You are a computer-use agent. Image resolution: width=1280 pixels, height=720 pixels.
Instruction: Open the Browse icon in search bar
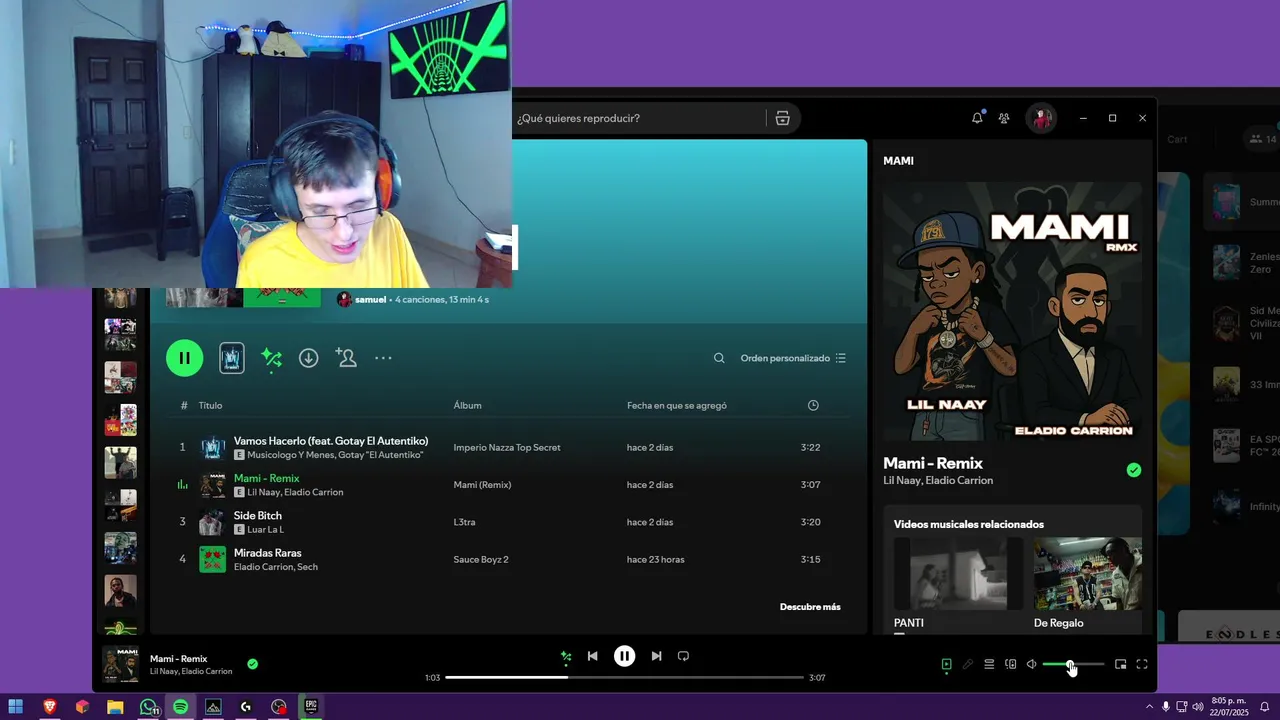[783, 118]
